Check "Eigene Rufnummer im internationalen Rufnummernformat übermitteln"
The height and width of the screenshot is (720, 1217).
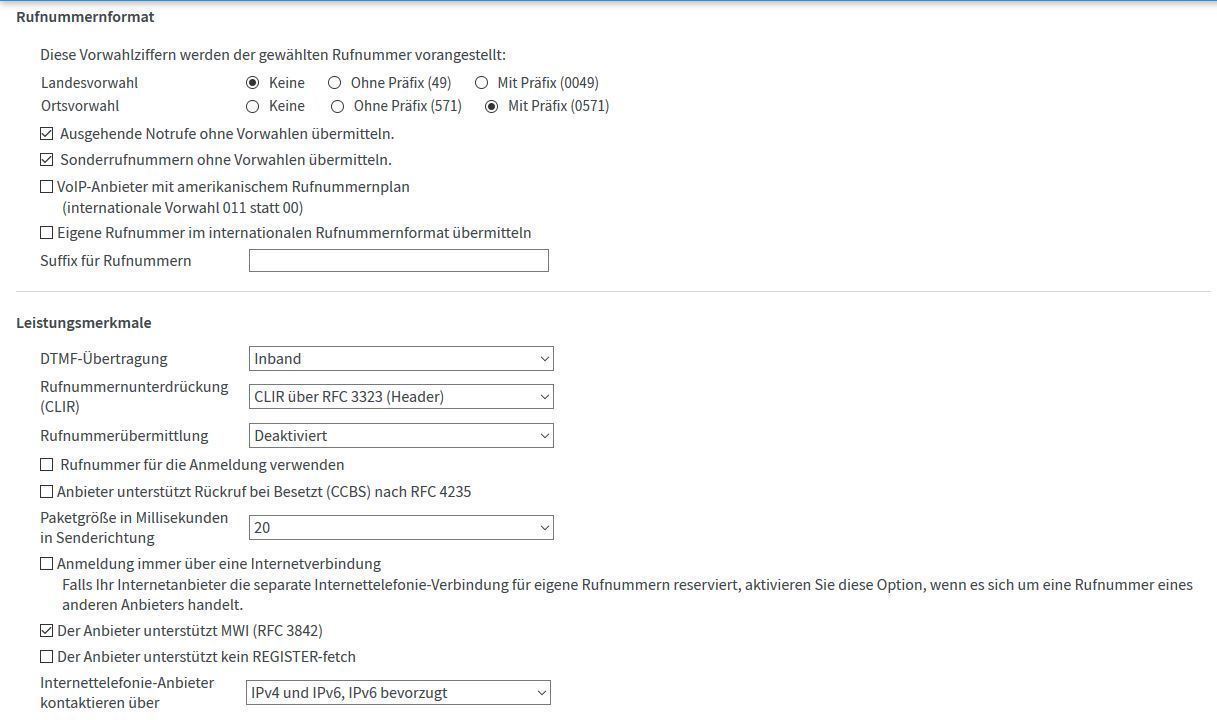click(x=46, y=232)
